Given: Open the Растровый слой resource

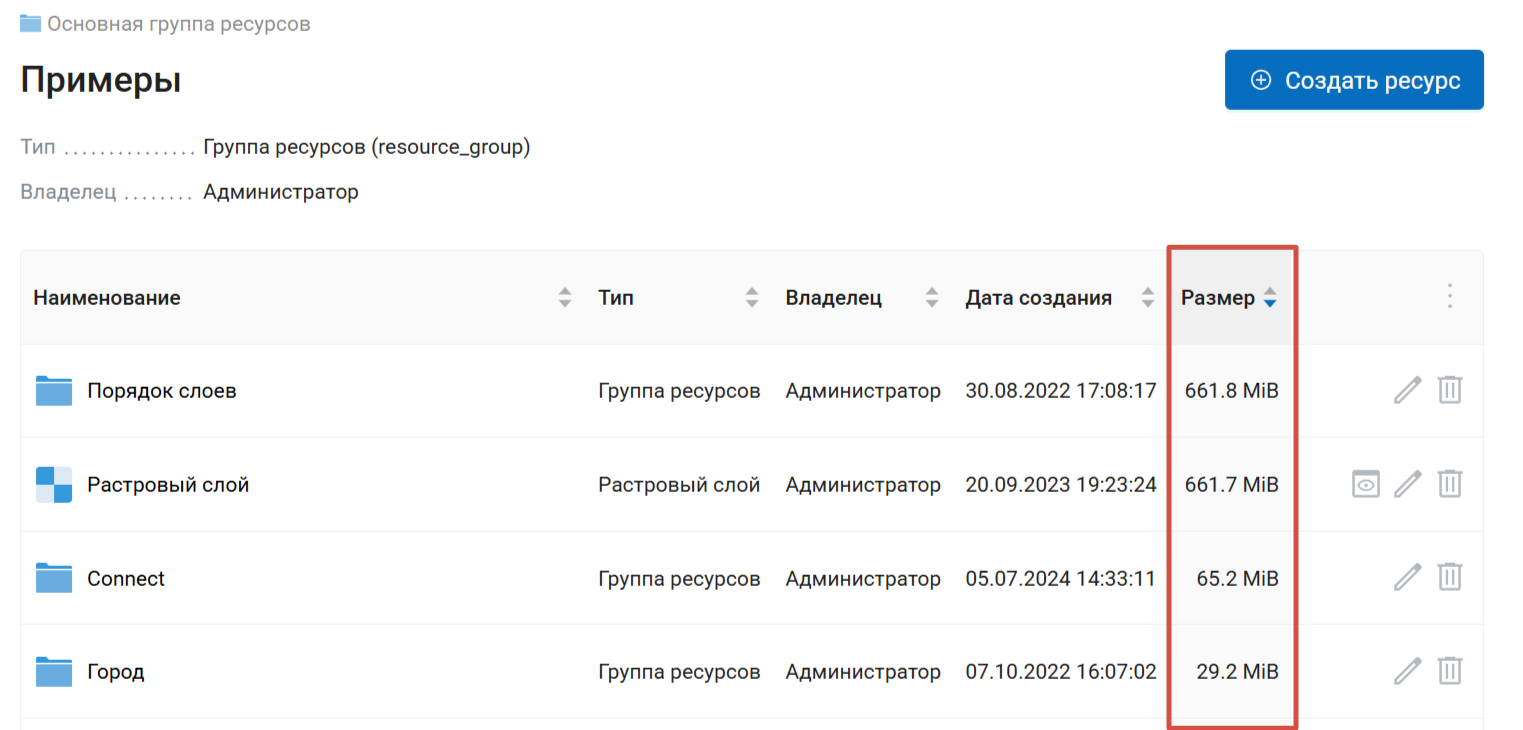Looking at the screenshot, I should point(168,485).
